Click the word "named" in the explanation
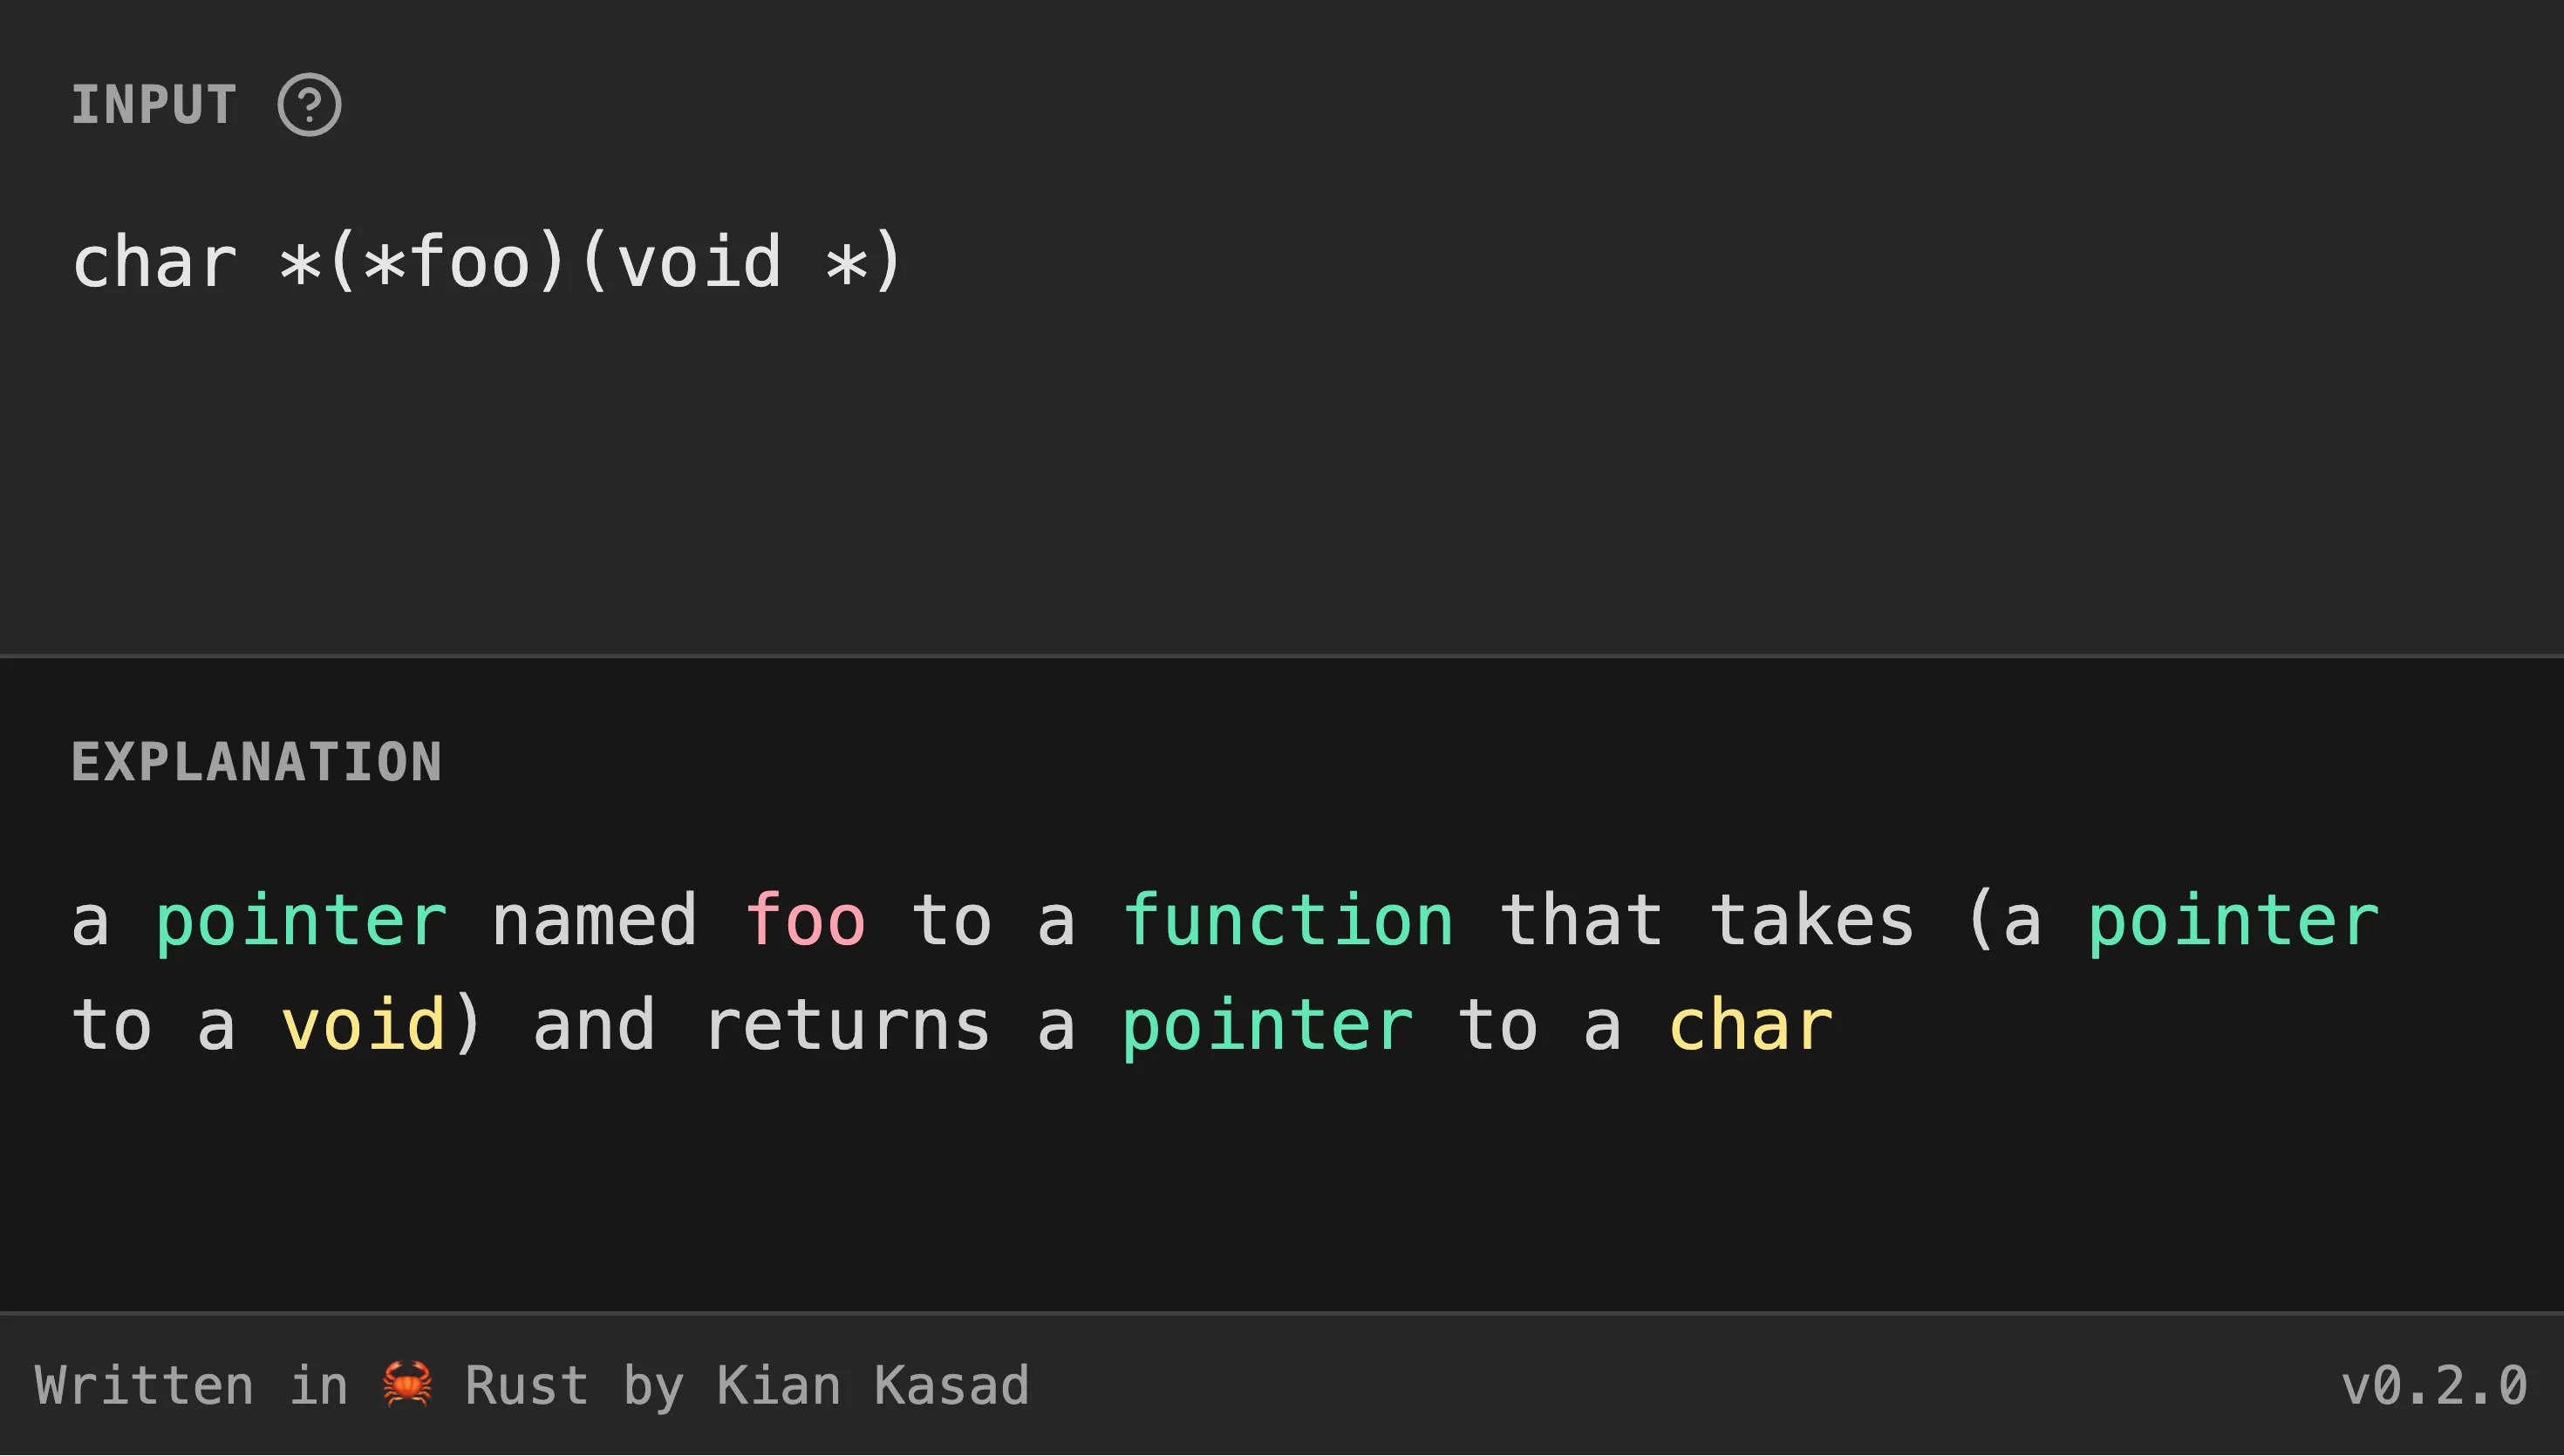The height and width of the screenshot is (1456, 2564). pyautogui.click(x=594, y=921)
